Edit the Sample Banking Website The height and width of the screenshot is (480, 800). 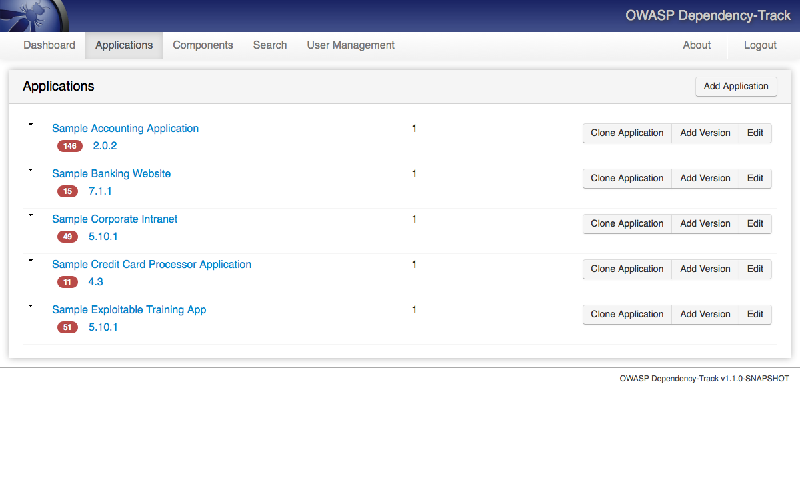click(755, 179)
